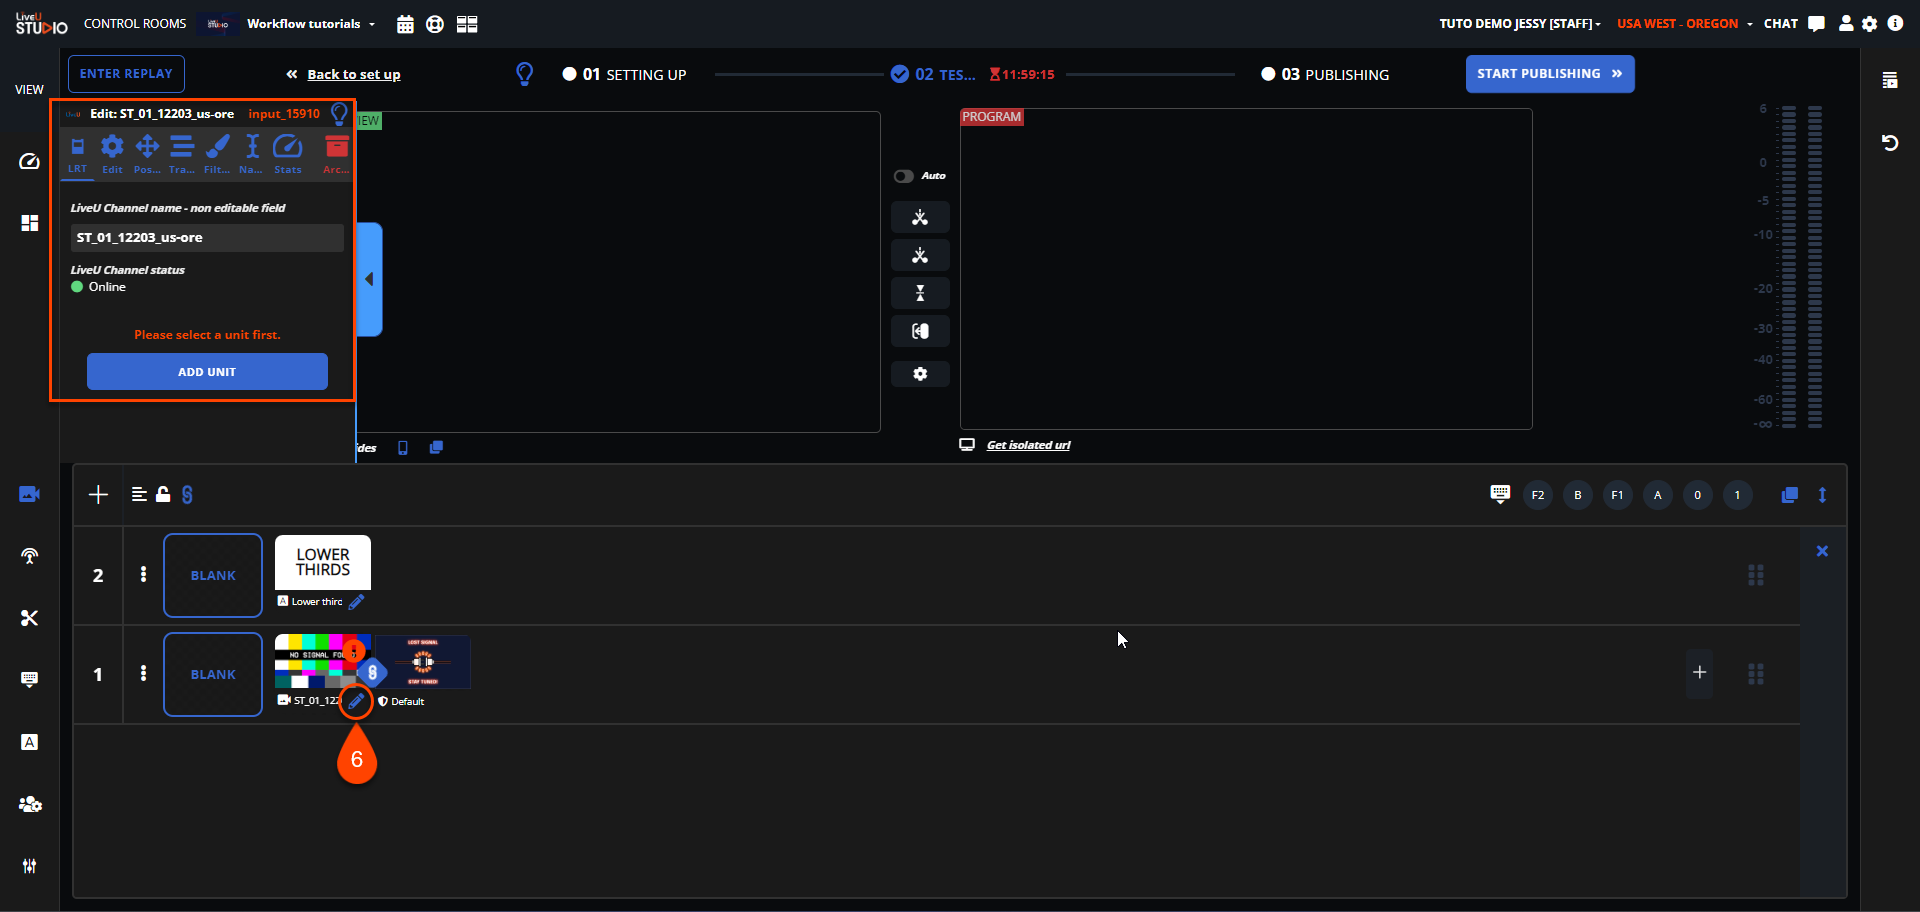Open the lifebuoy support icon
The width and height of the screenshot is (1920, 912).
pos(435,24)
